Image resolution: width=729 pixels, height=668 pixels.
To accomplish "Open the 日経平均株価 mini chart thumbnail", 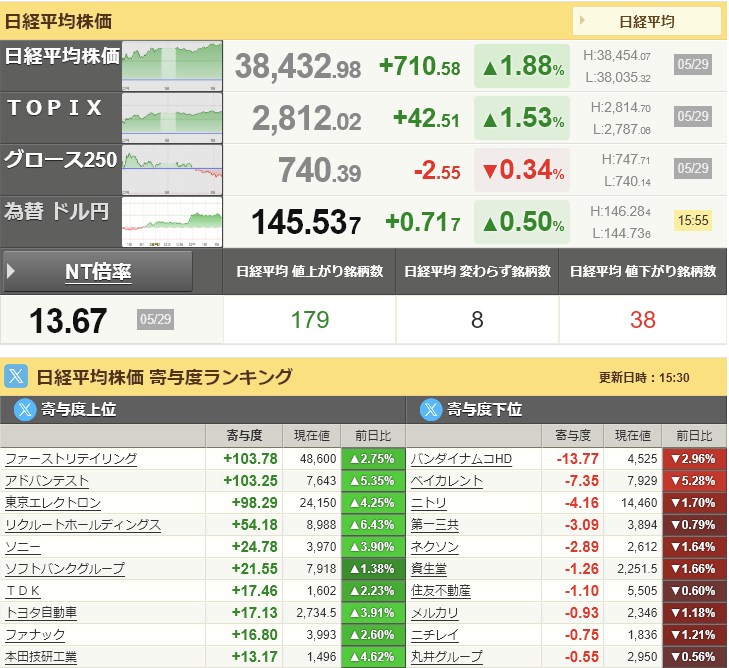I will [x=172, y=66].
